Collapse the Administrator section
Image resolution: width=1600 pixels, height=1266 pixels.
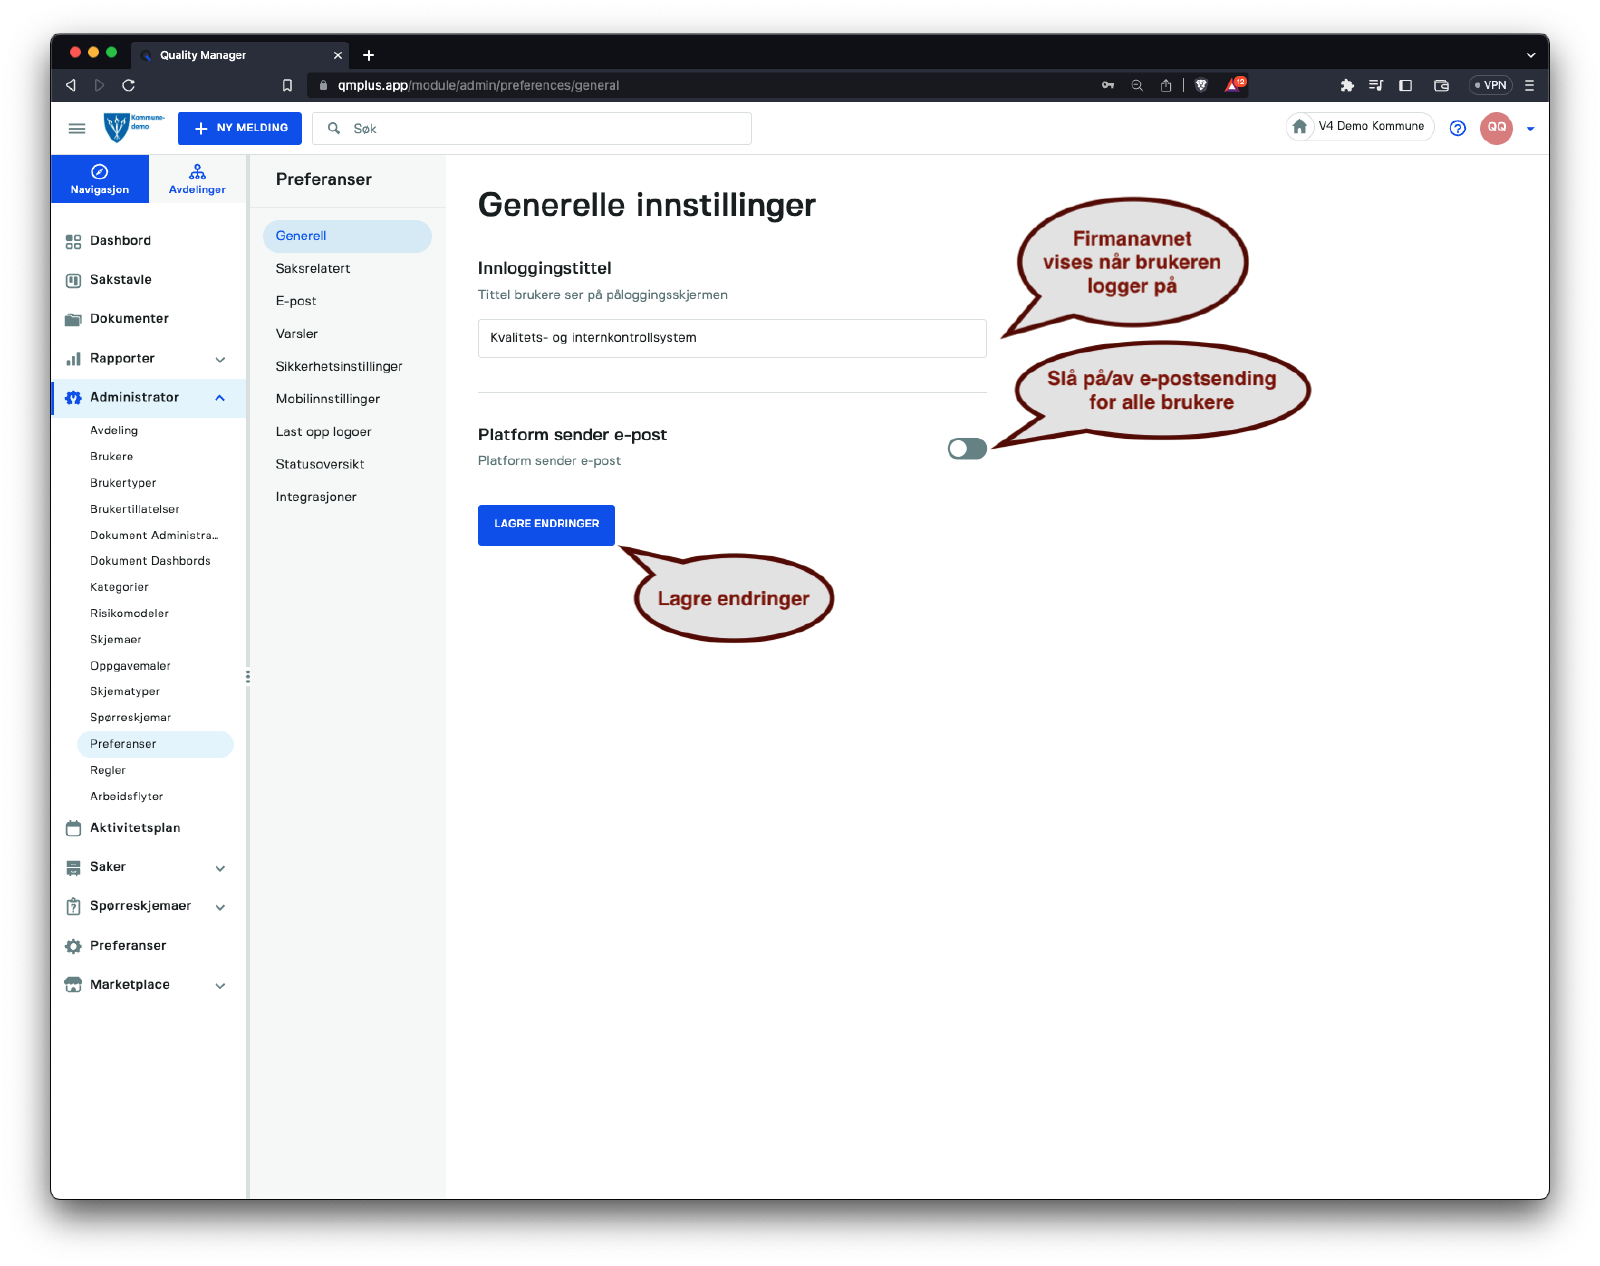click(220, 398)
